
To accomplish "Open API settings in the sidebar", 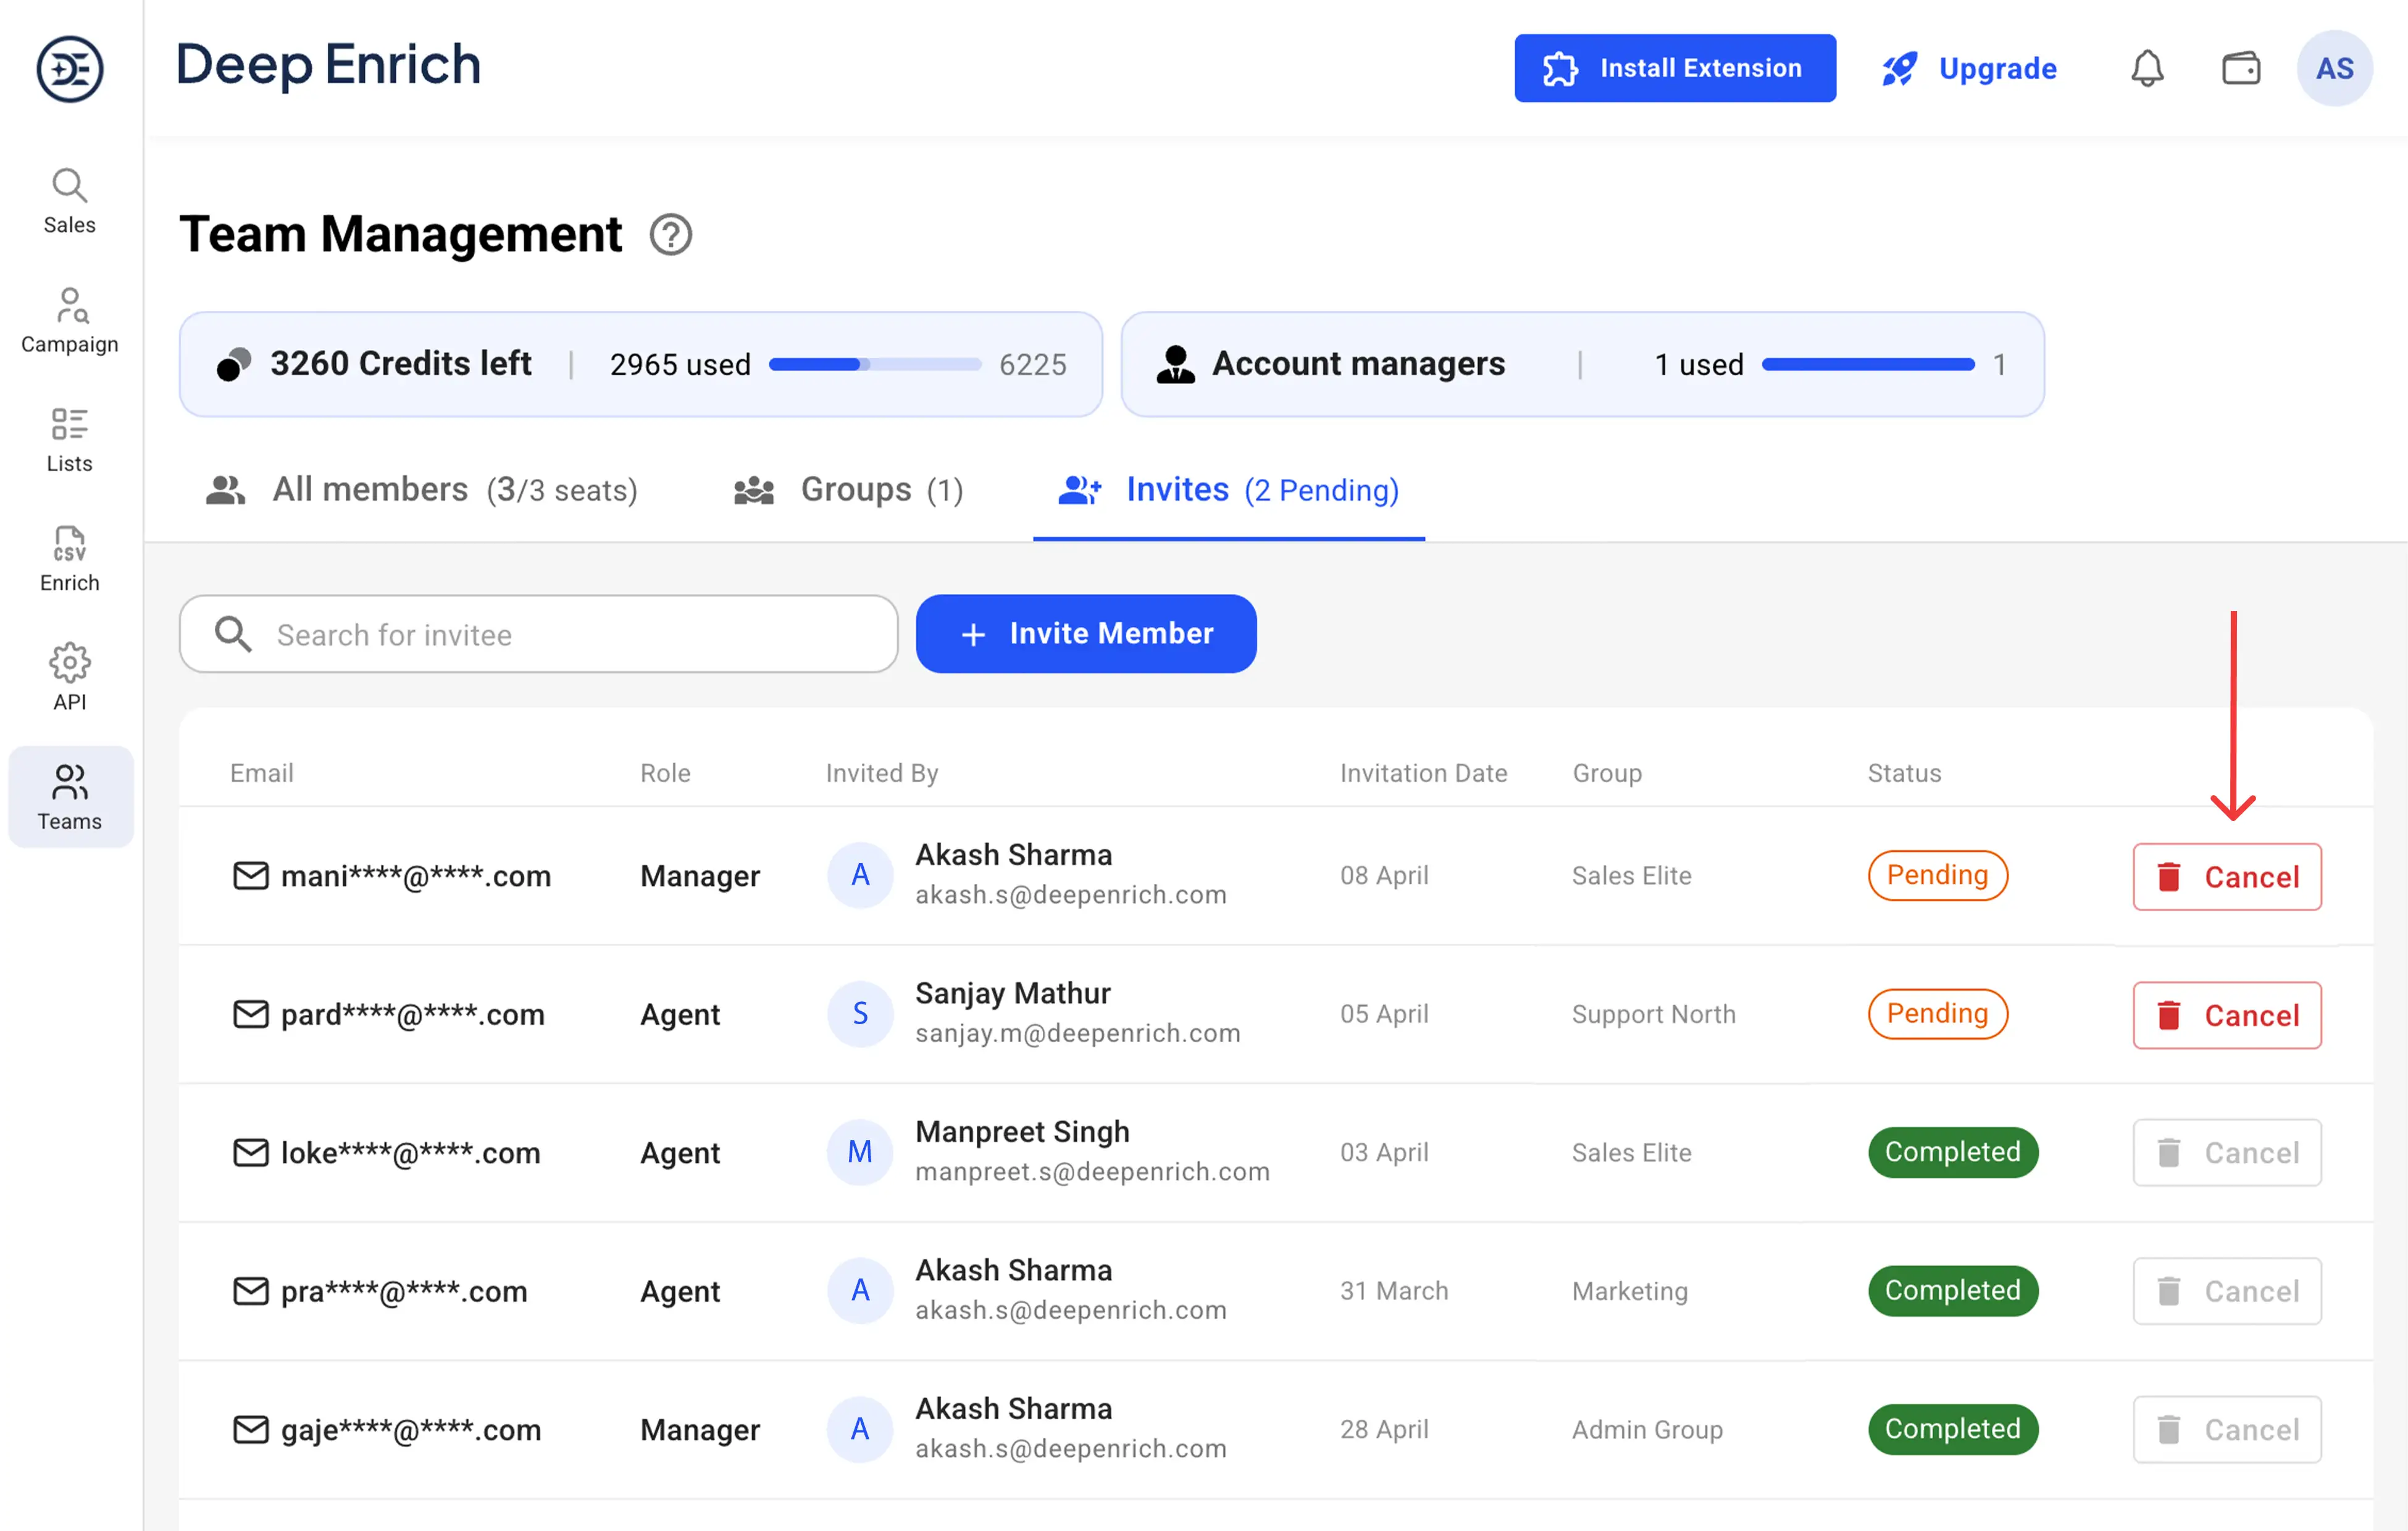I will click(69, 677).
